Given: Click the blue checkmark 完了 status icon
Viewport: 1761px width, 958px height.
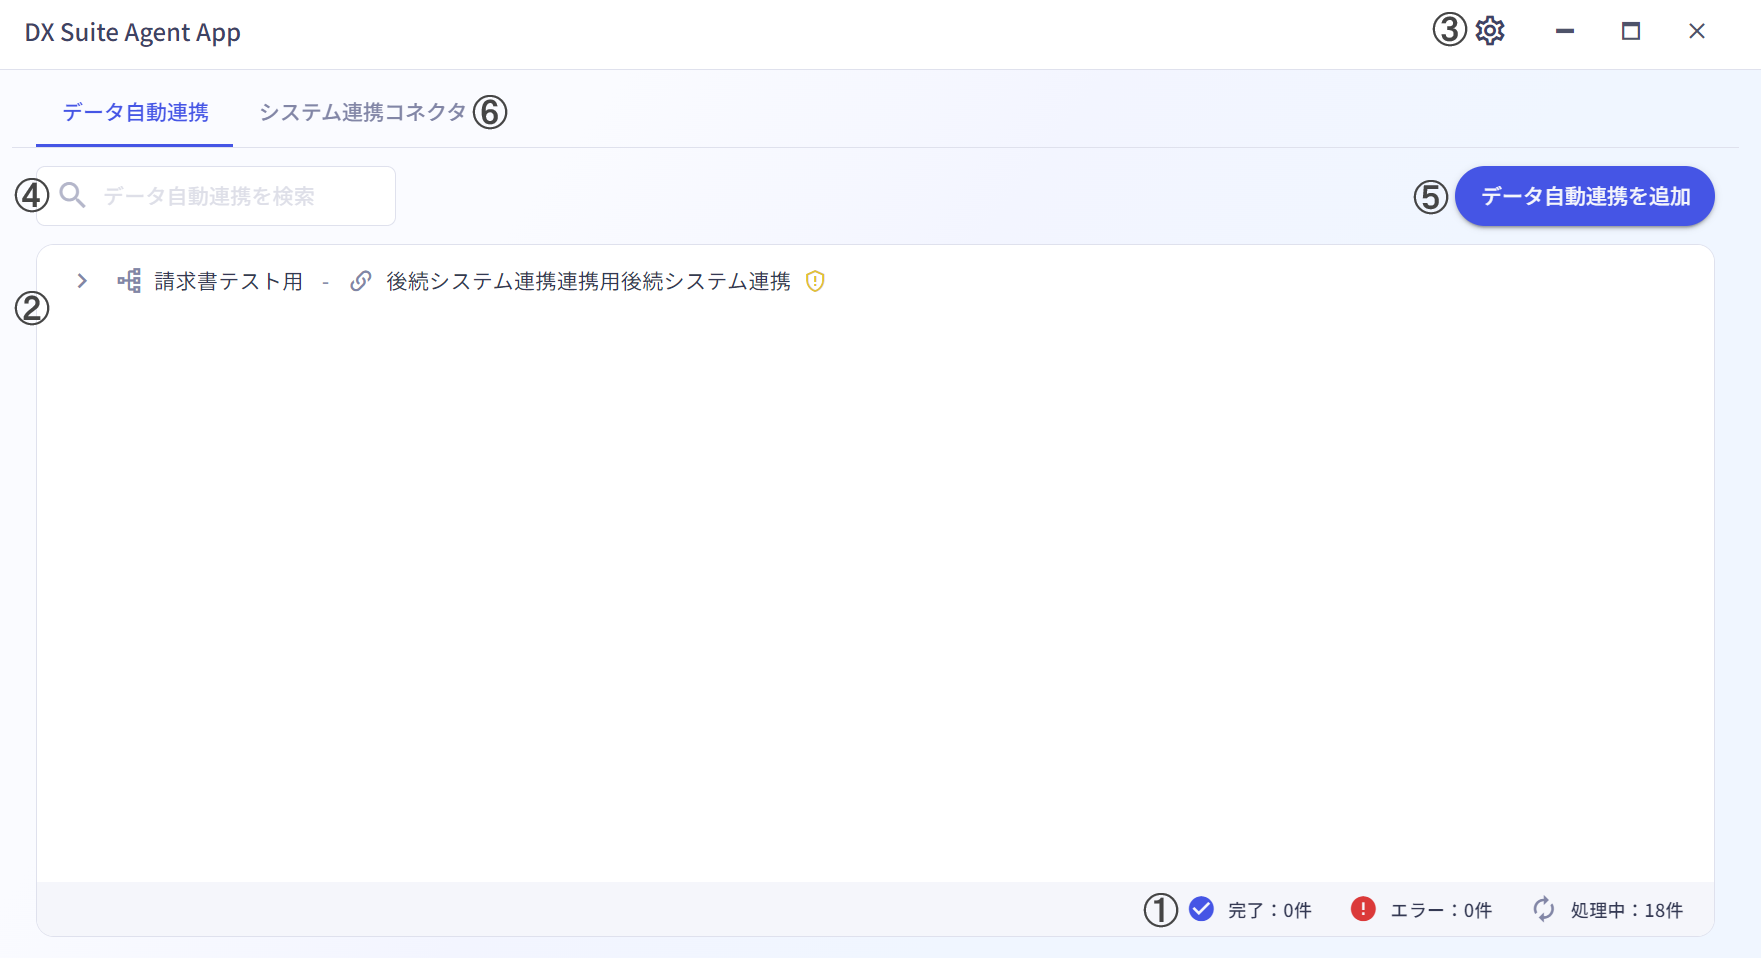Looking at the screenshot, I should pos(1201,909).
